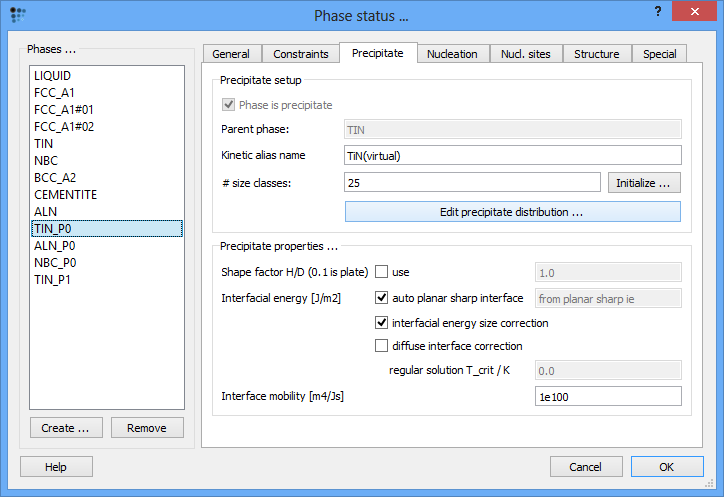
Task: Enable the Shape factor use checkbox
Action: coord(381,272)
